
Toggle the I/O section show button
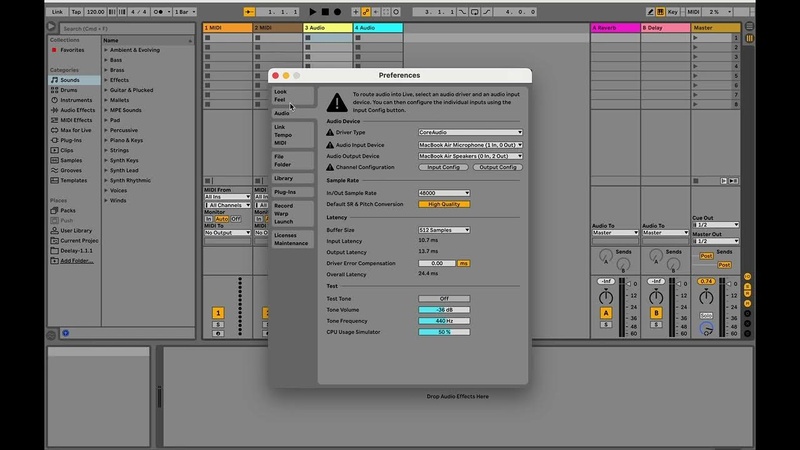click(x=747, y=277)
